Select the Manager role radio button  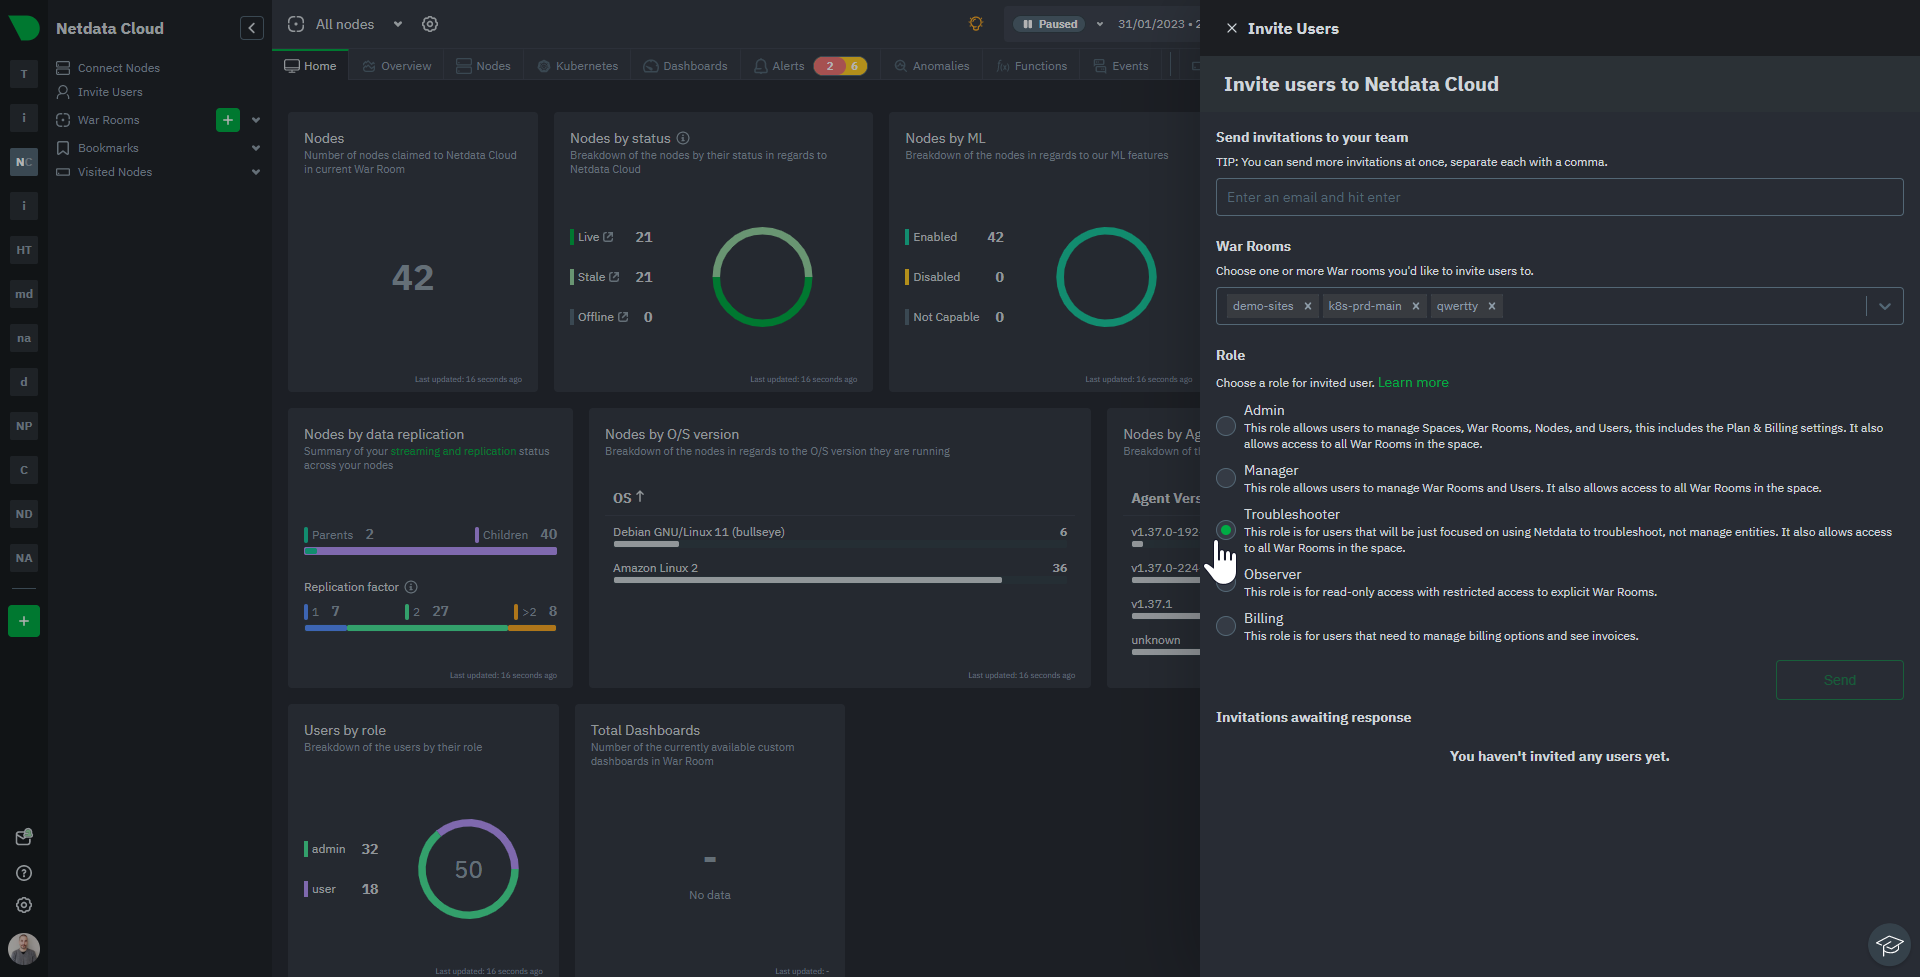coord(1226,478)
